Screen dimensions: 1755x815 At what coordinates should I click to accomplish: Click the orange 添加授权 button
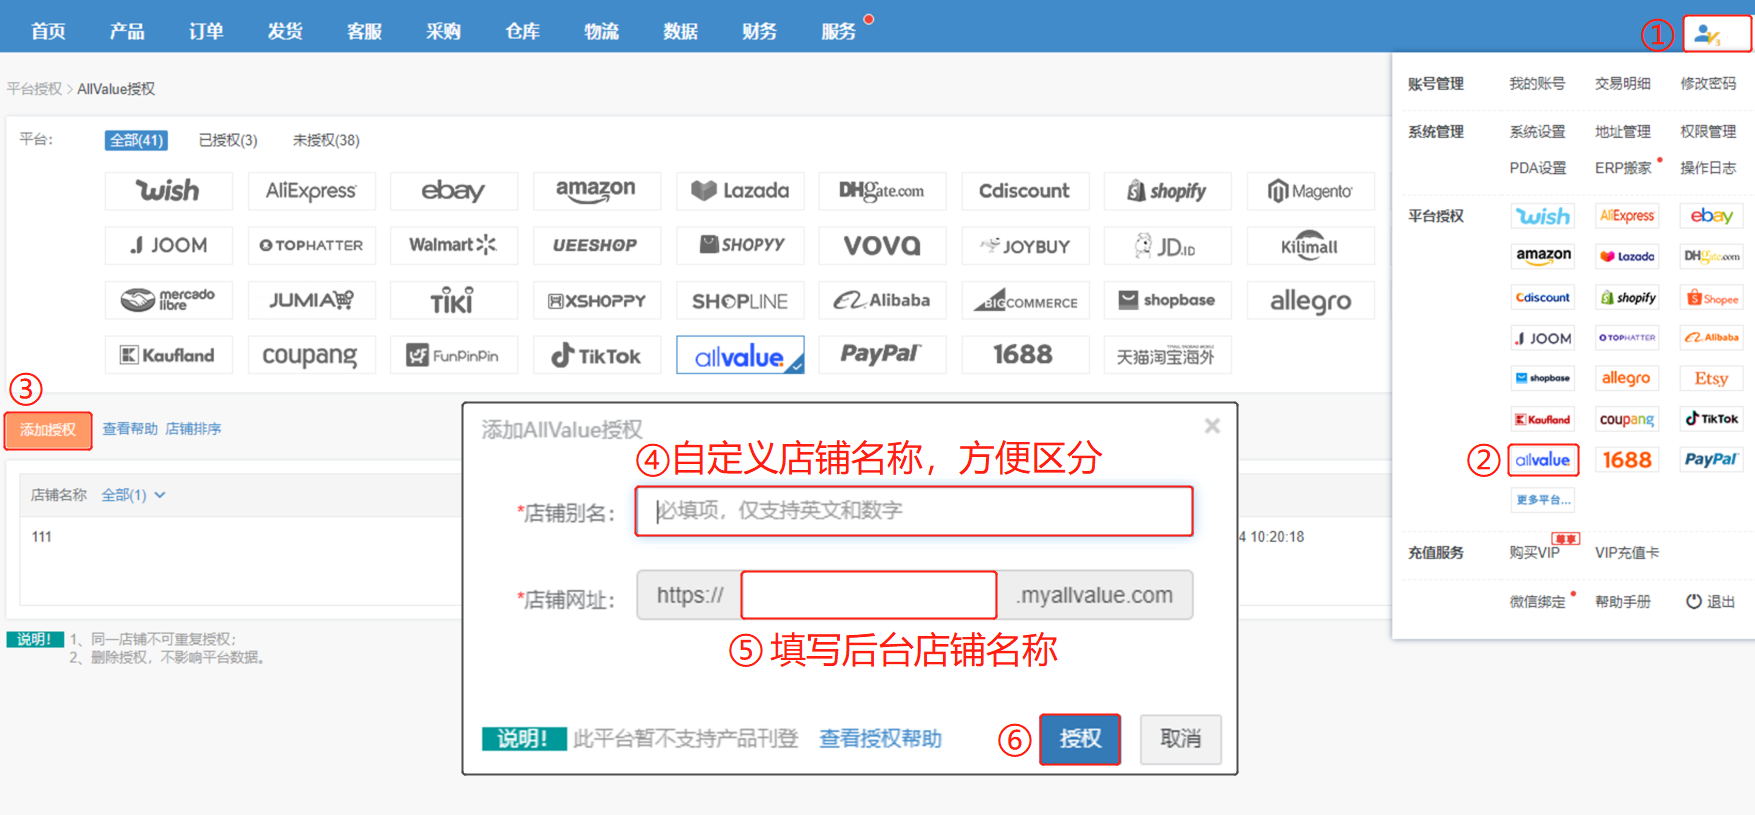(48, 430)
